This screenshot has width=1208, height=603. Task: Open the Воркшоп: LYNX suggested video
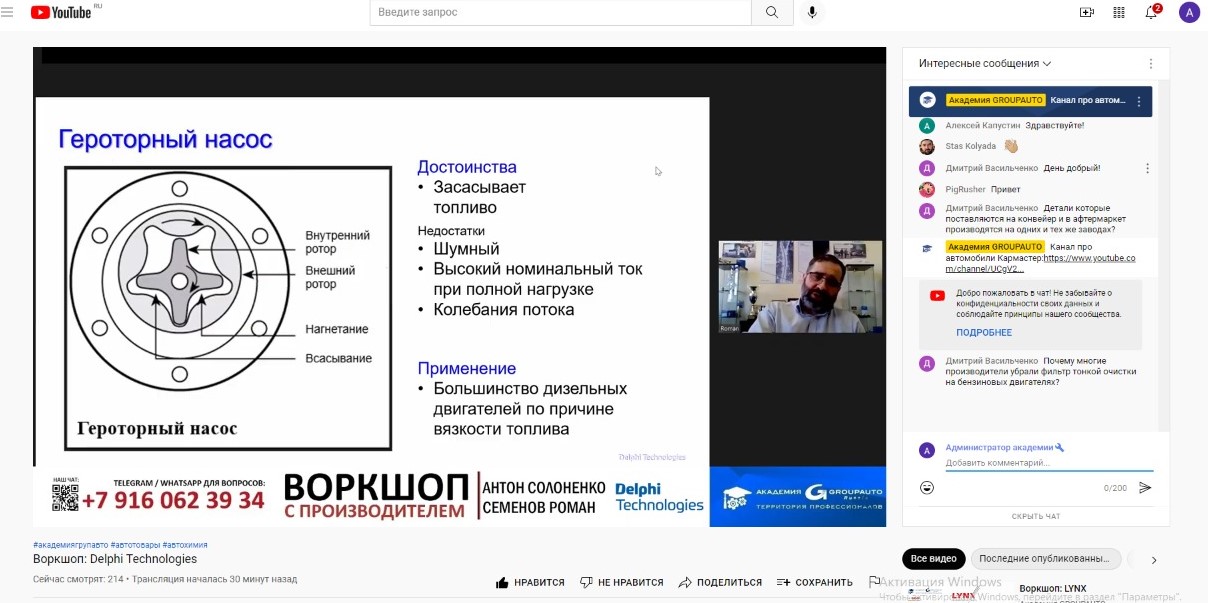tap(1052, 588)
